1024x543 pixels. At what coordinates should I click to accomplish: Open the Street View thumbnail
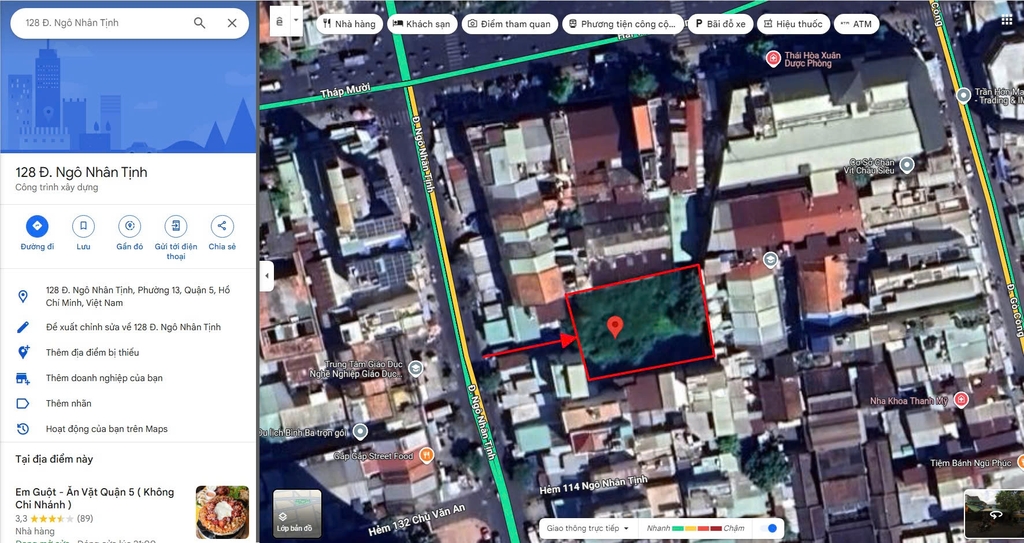click(x=994, y=513)
